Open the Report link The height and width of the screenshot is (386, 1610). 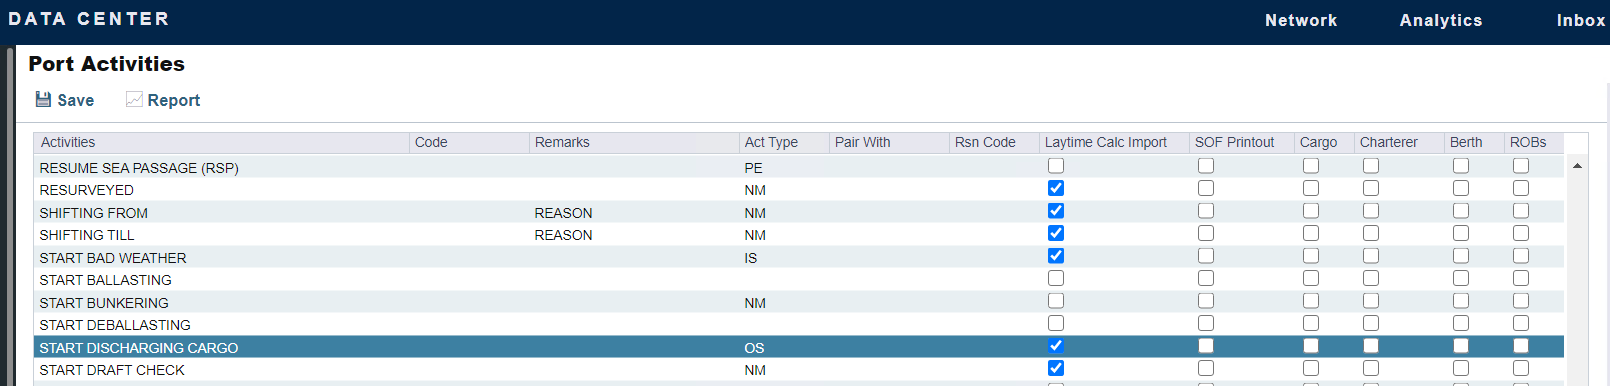174,100
